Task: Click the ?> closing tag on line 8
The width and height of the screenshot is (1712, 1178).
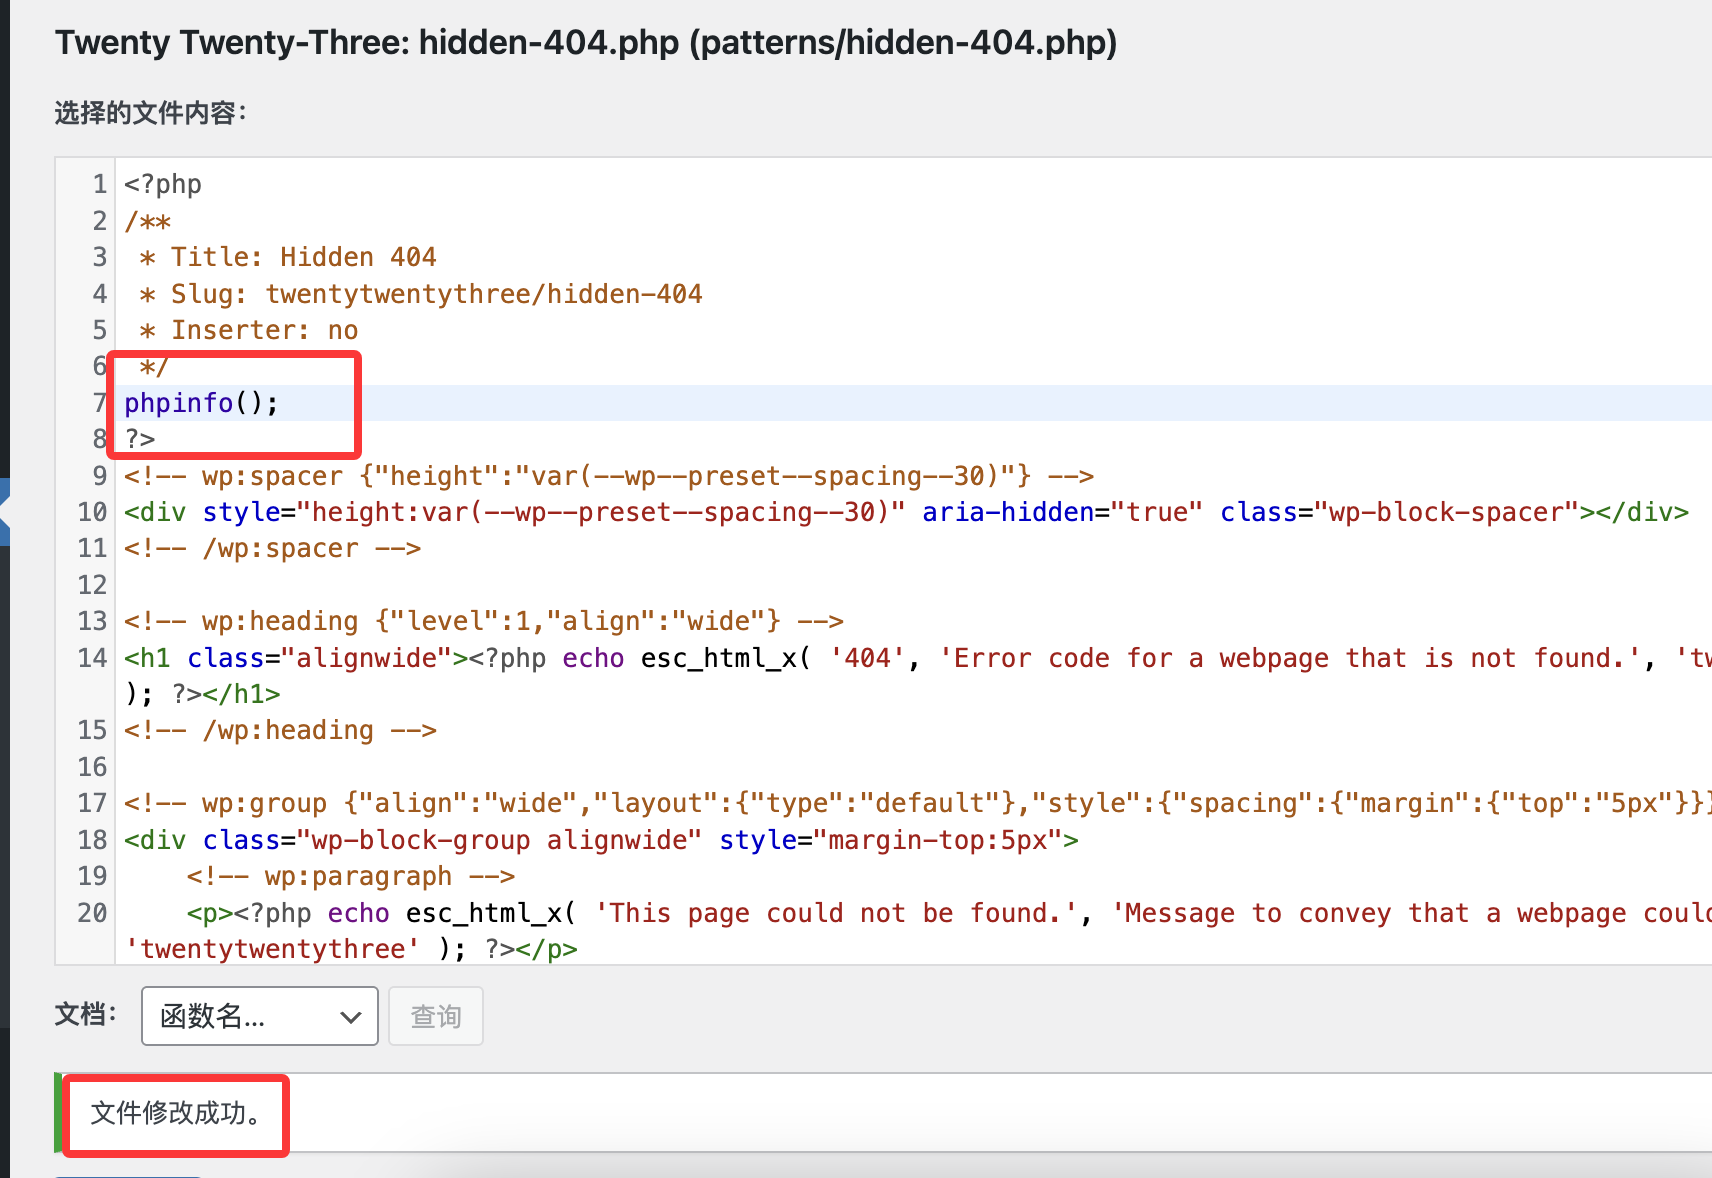Action: click(140, 439)
